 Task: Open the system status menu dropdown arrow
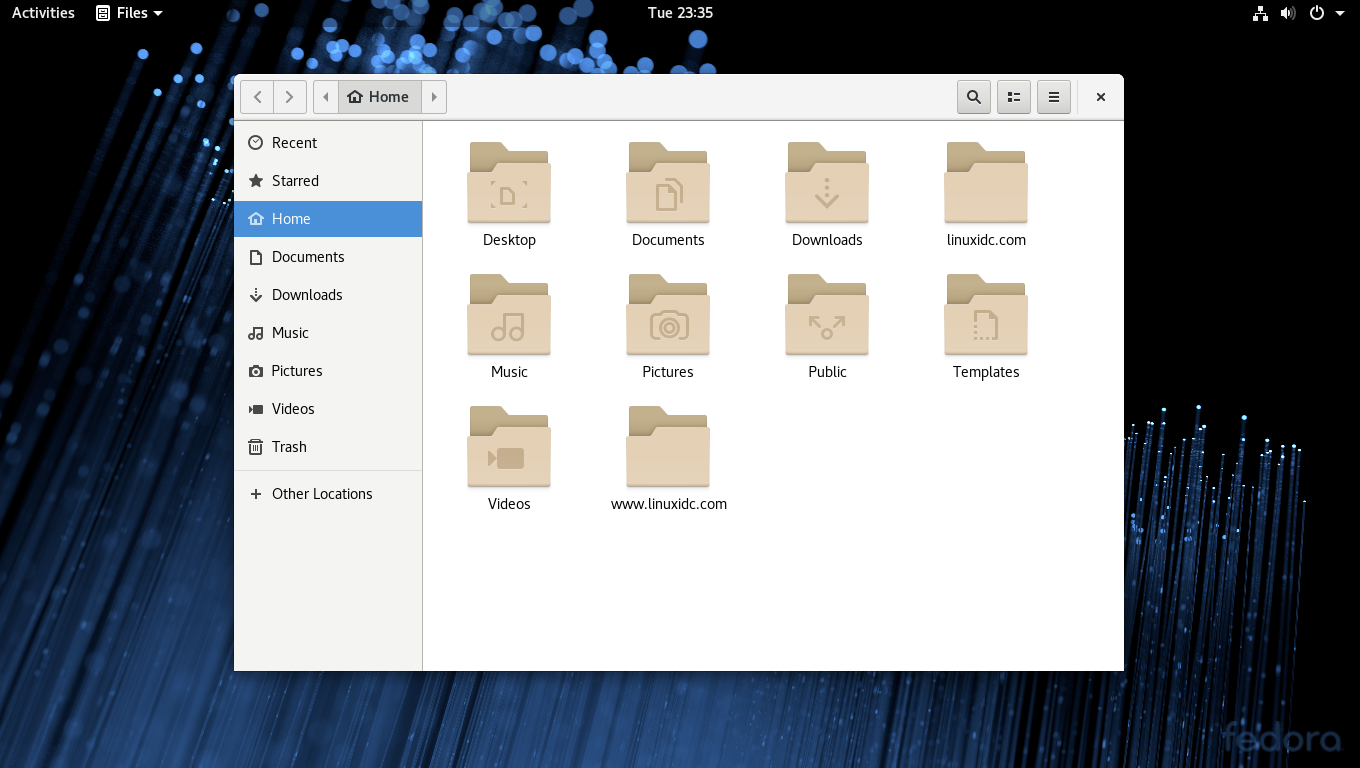[1342, 13]
